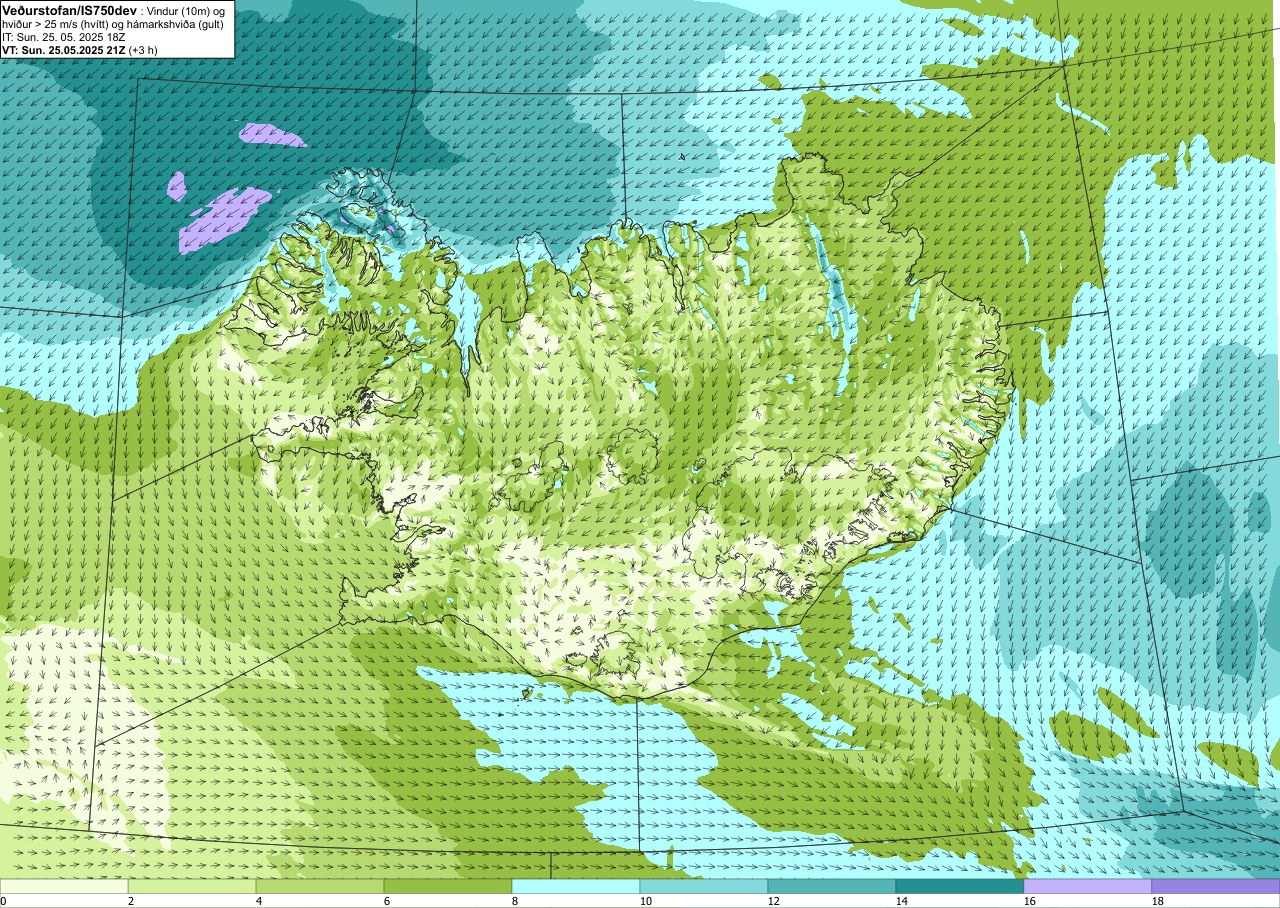Click the '16' legend scale label
The width and height of the screenshot is (1280, 908).
(1030, 901)
